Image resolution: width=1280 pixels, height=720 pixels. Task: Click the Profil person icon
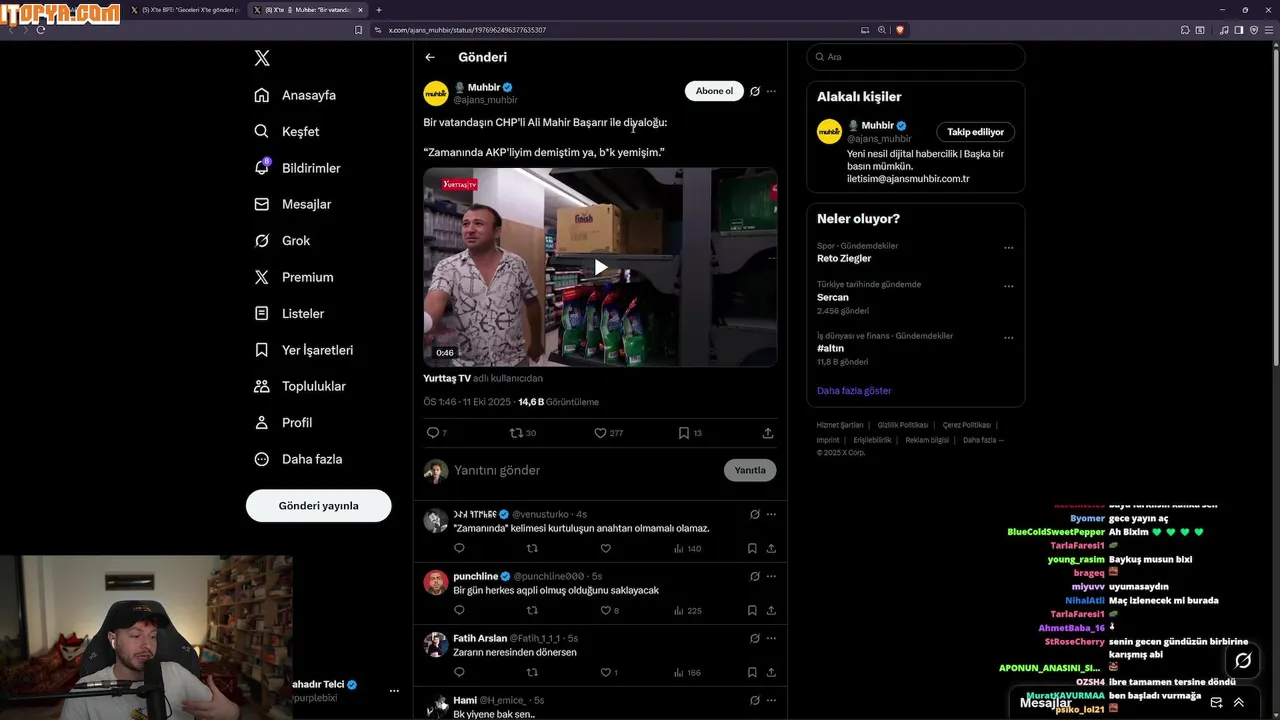tap(262, 423)
